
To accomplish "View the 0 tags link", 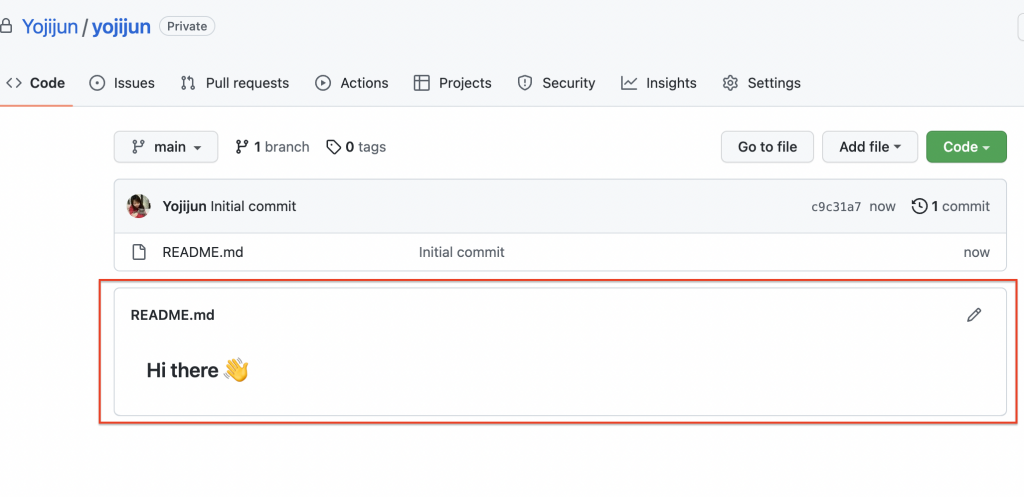I will [356, 147].
